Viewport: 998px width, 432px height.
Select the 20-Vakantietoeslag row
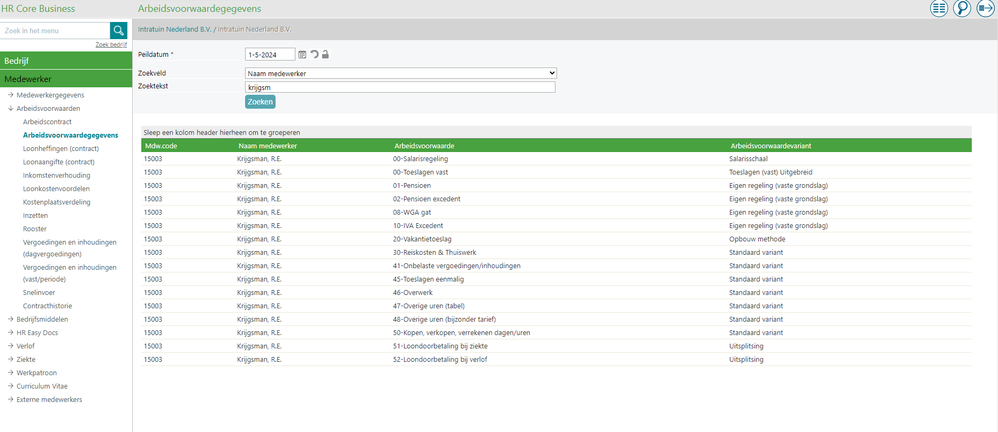tap(556, 239)
